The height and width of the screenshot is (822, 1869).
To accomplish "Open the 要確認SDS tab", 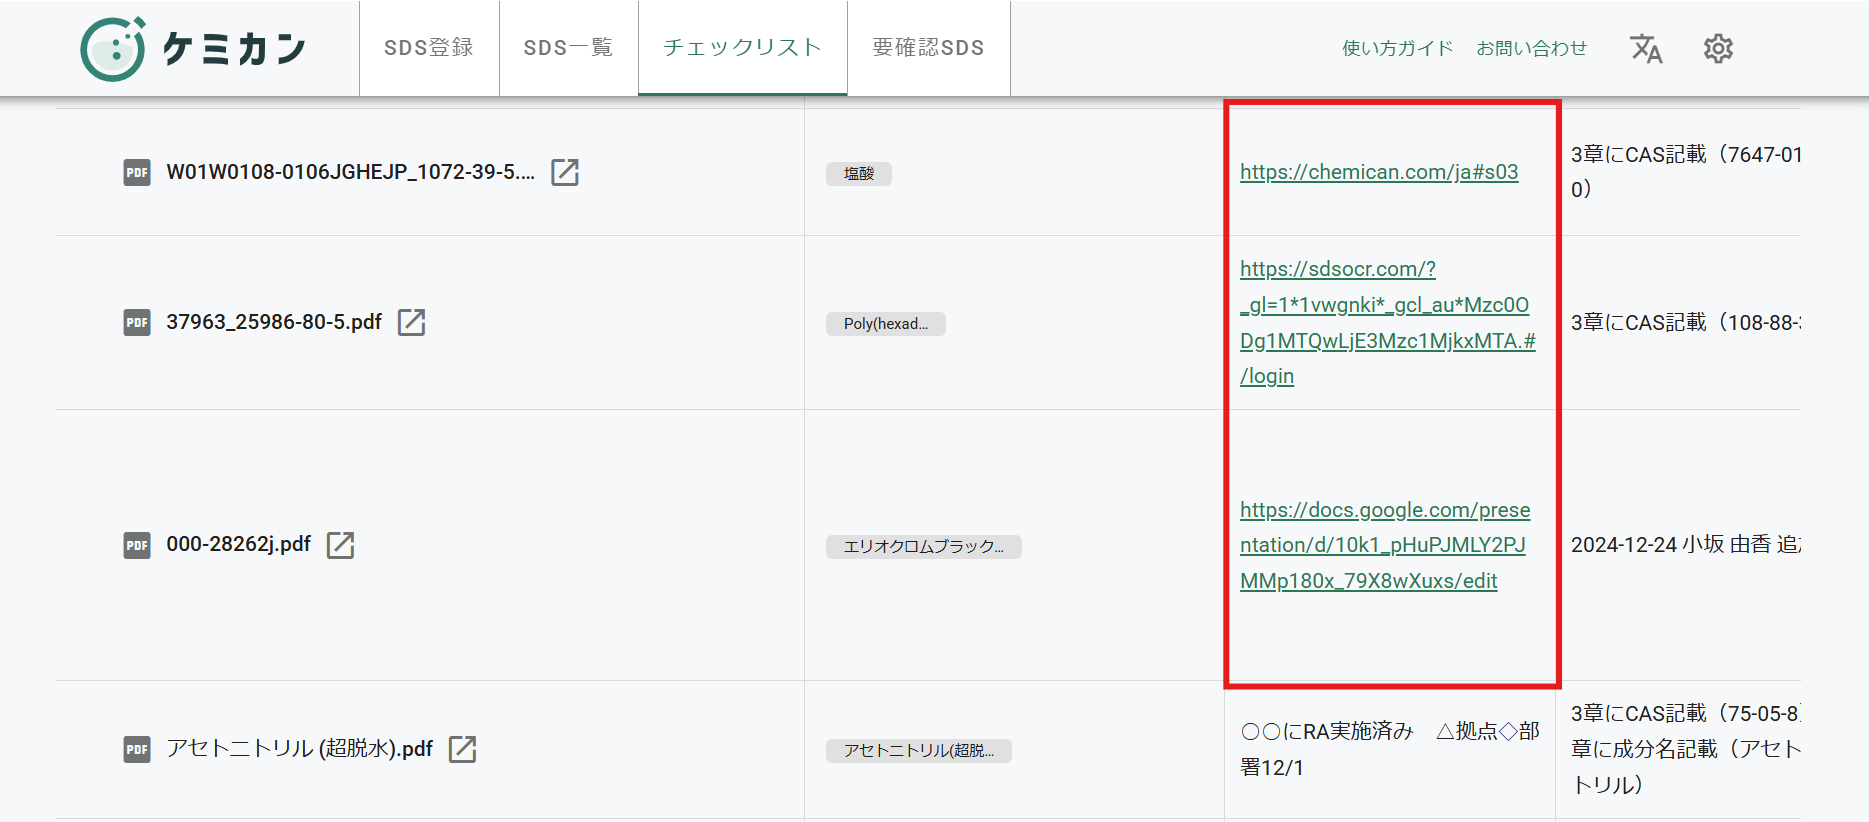I will click(928, 48).
